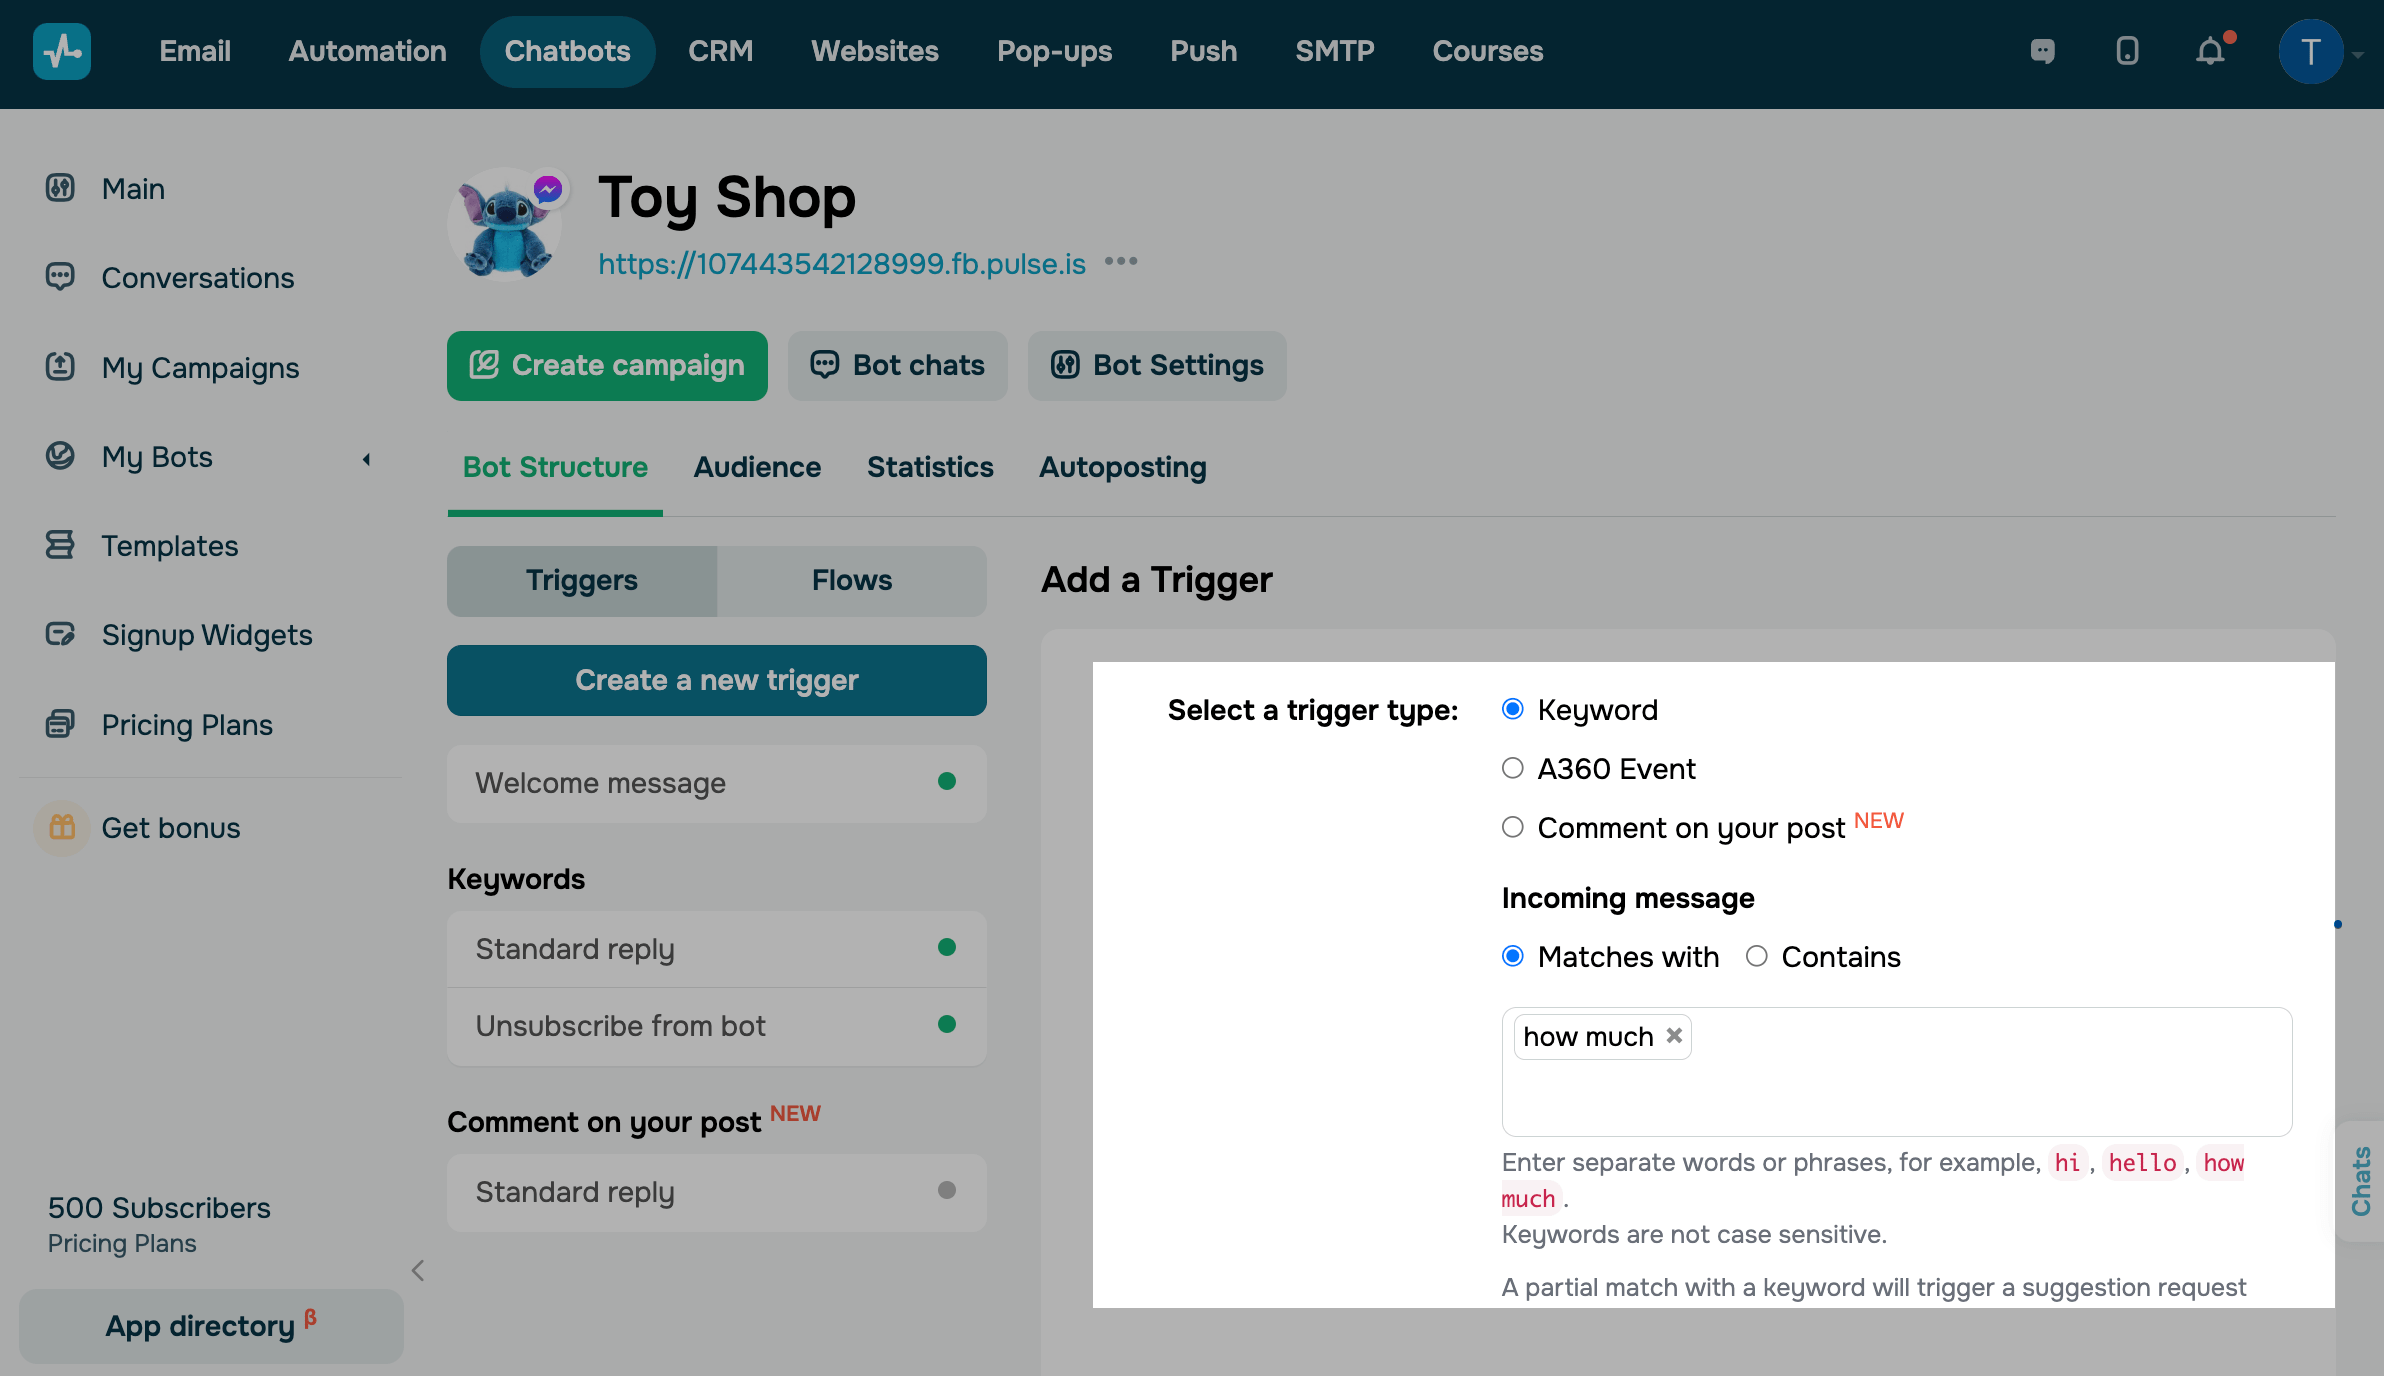This screenshot has width=2384, height=1376.
Task: Open the Toy Shop bot URL link
Action: (x=841, y=264)
